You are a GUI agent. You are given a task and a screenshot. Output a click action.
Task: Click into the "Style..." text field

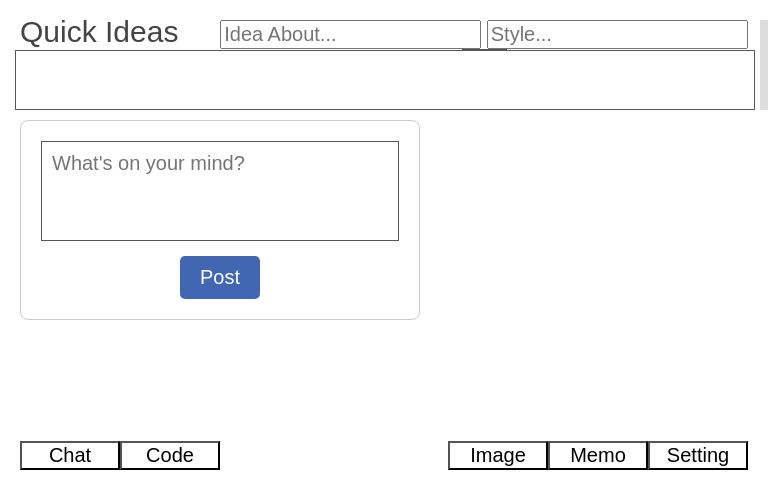pos(617,34)
